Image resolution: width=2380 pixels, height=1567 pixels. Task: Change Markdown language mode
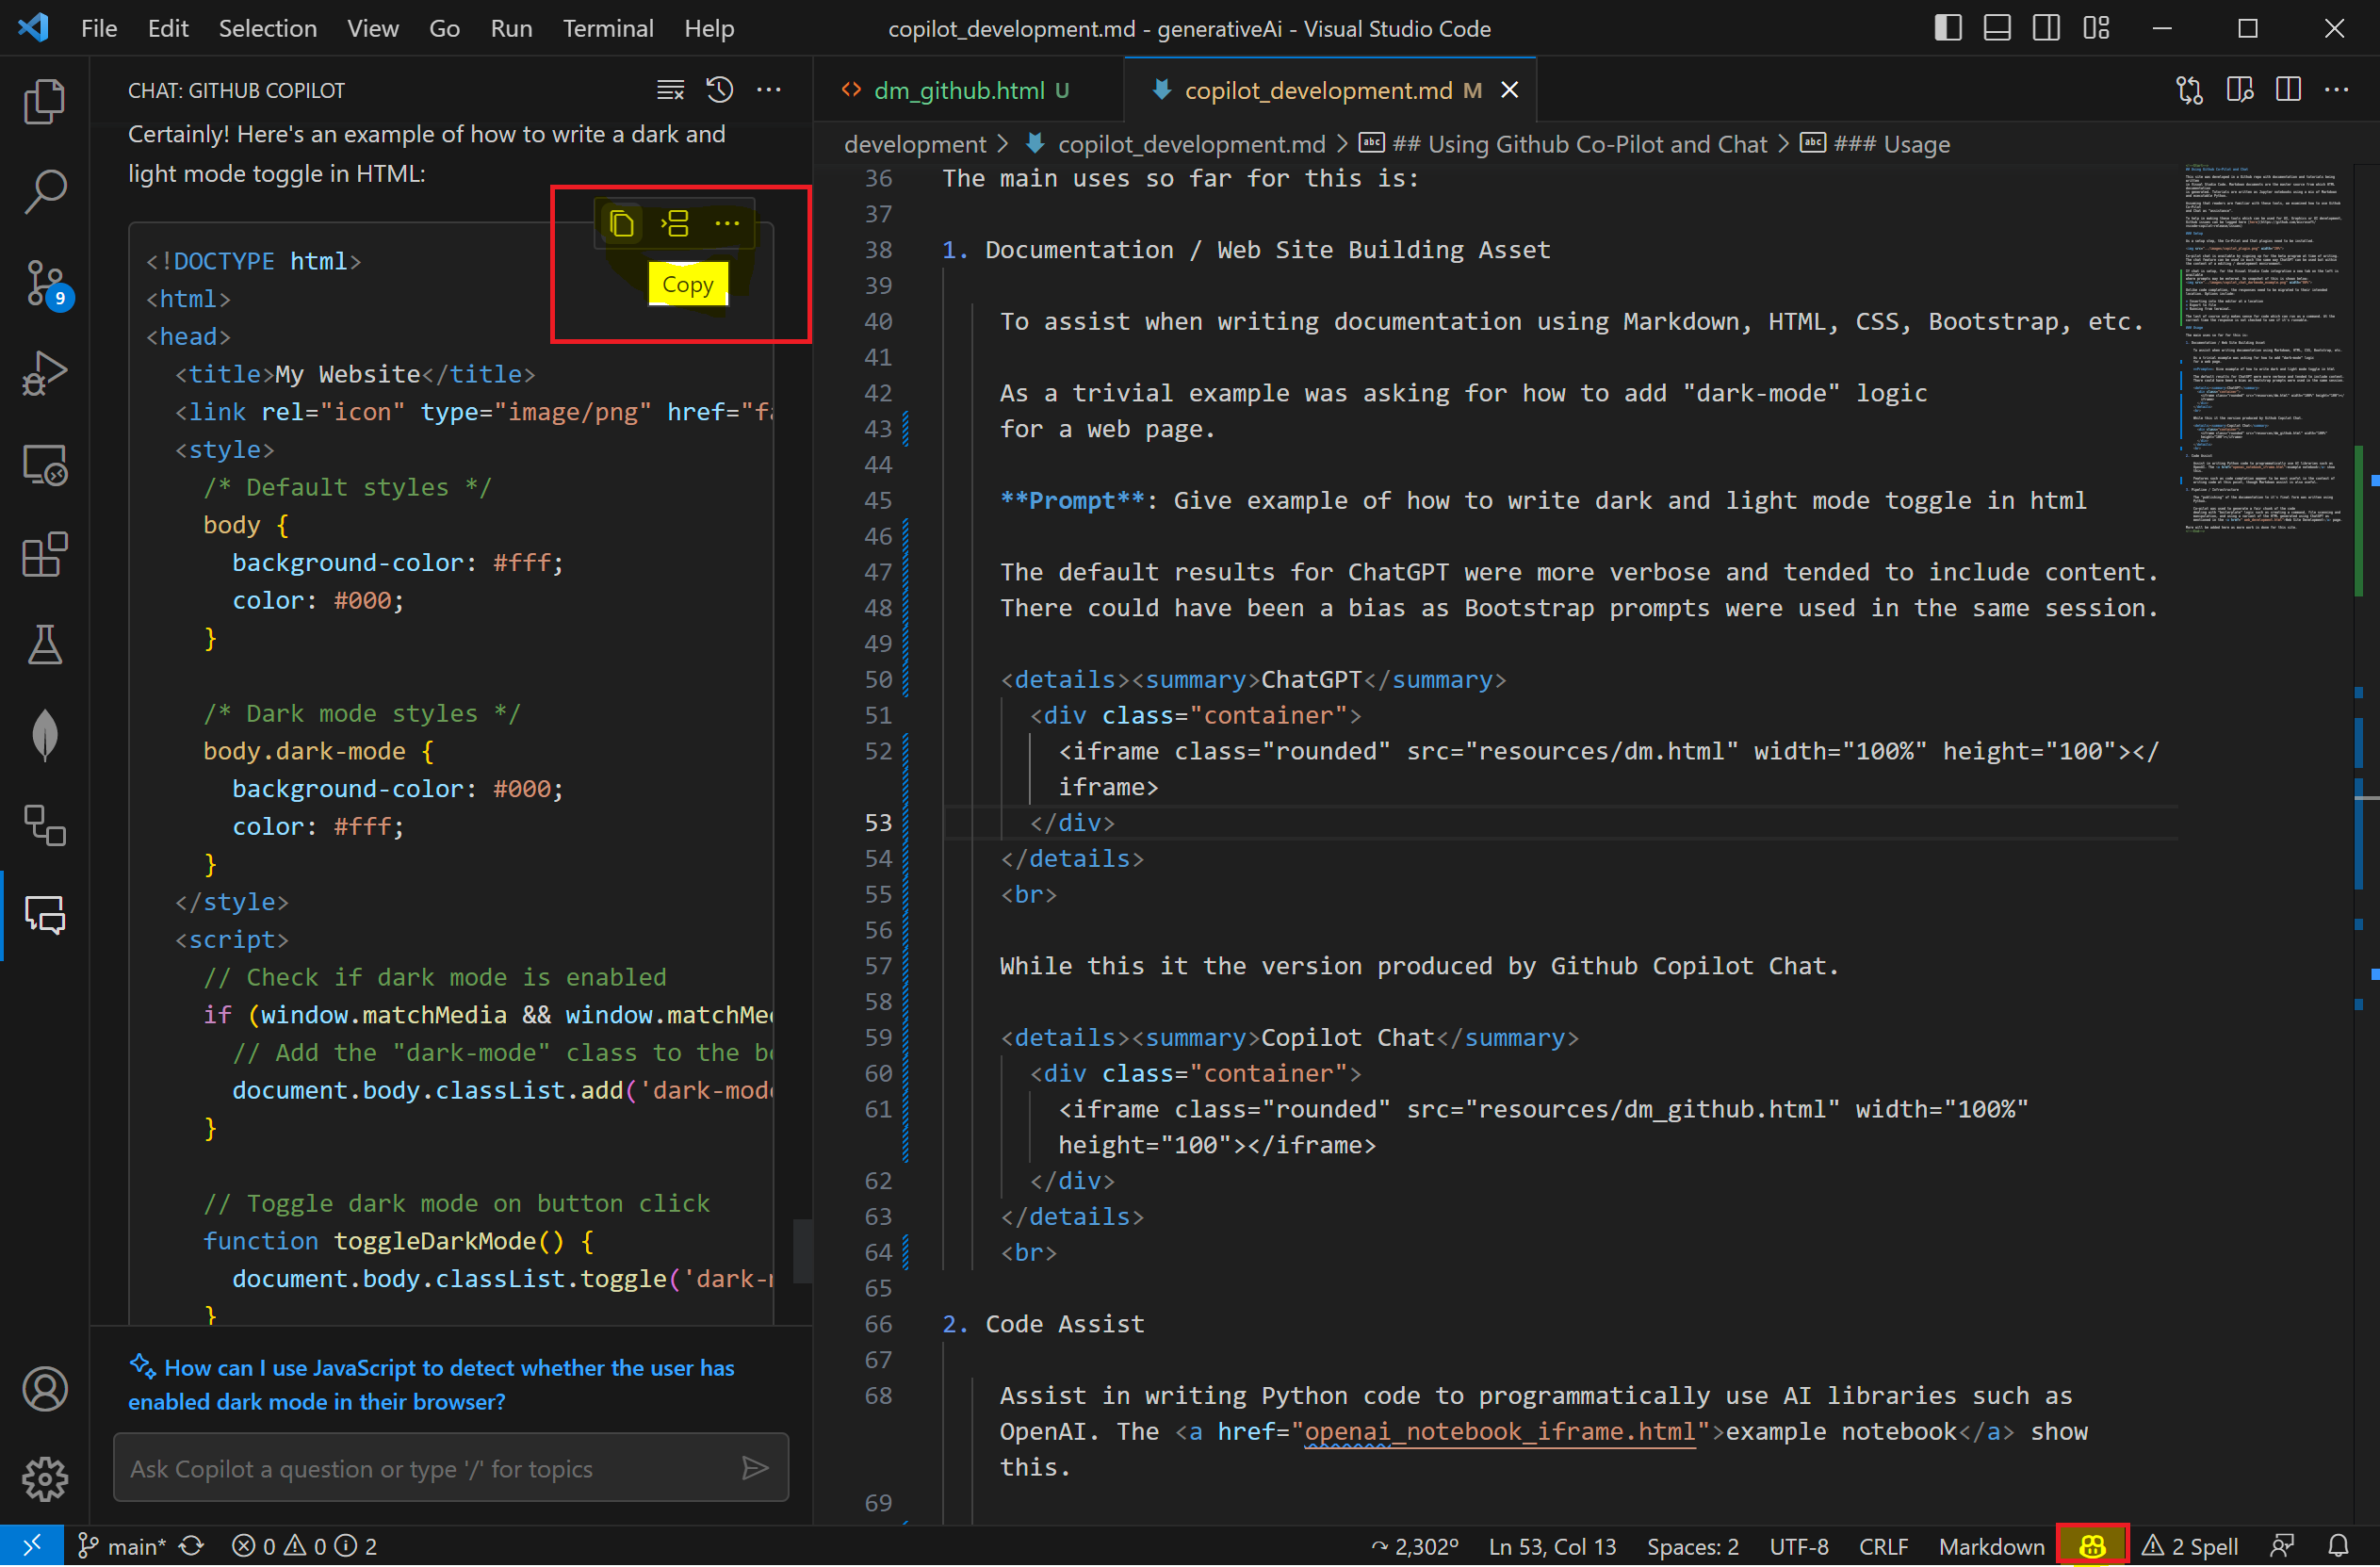(1991, 1547)
